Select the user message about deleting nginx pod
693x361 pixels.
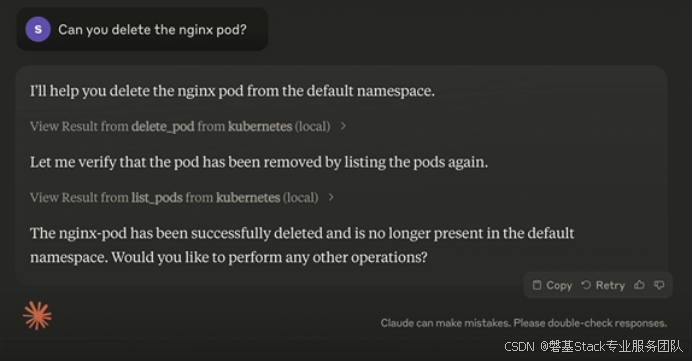pyautogui.click(x=152, y=30)
